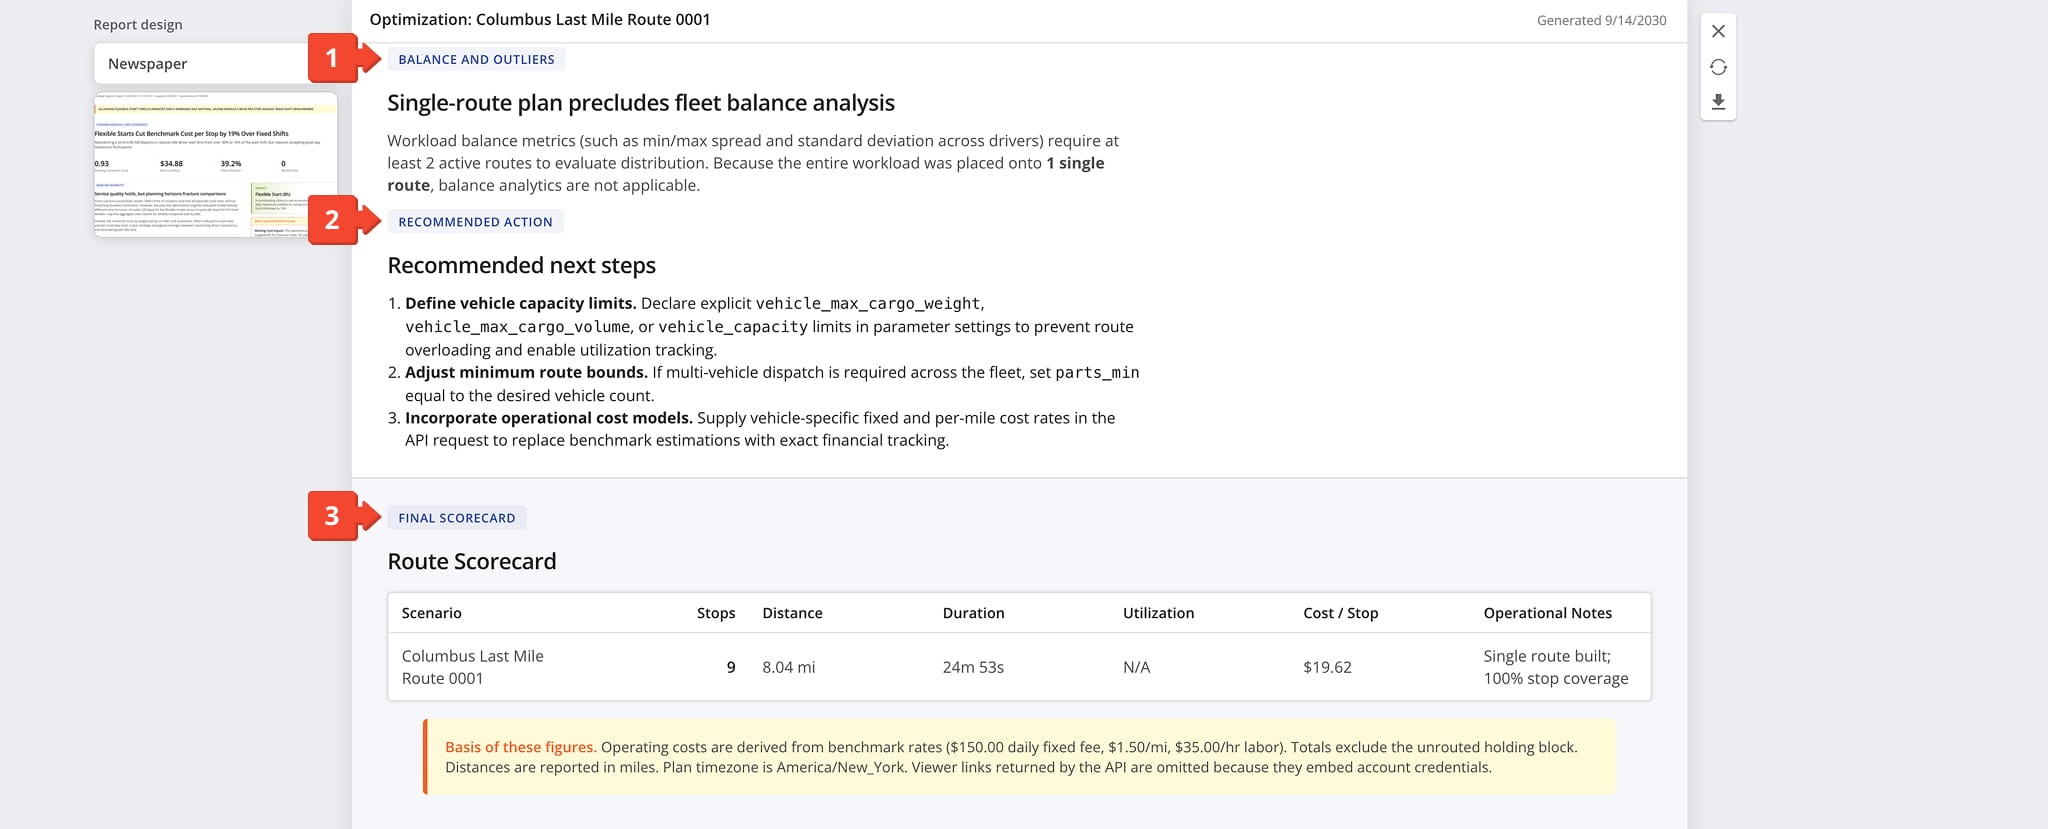This screenshot has height=829, width=2048.
Task: Click the Operational Notes column header
Action: pyautogui.click(x=1547, y=613)
